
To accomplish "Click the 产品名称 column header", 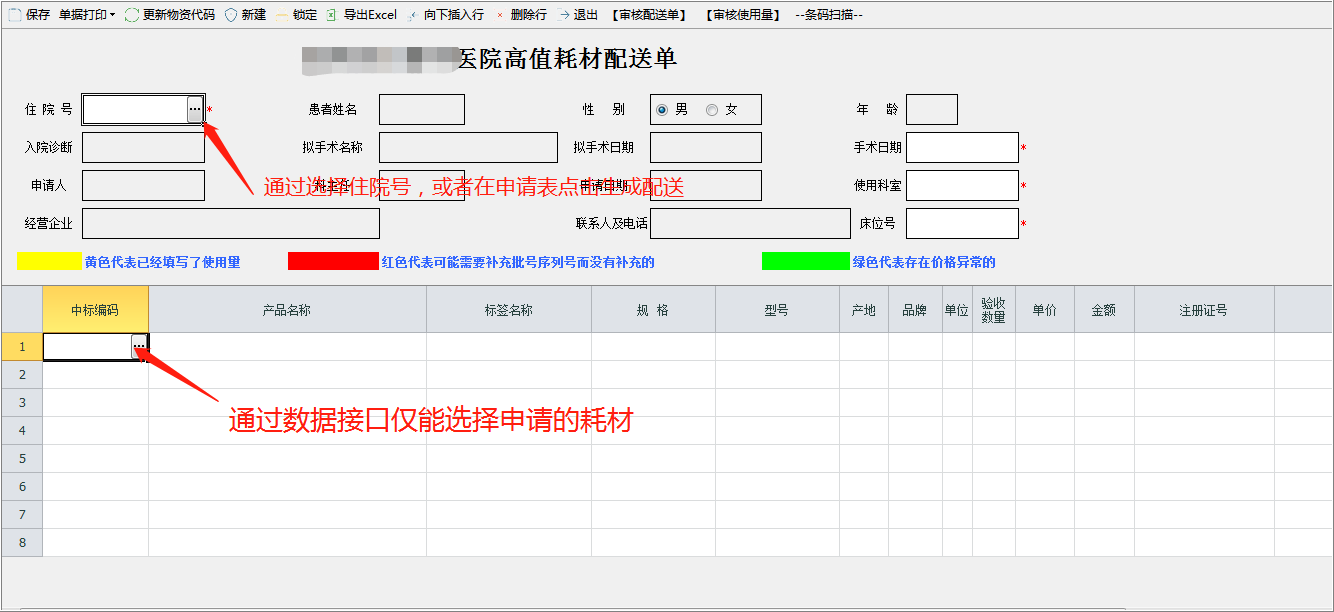I will click(287, 310).
